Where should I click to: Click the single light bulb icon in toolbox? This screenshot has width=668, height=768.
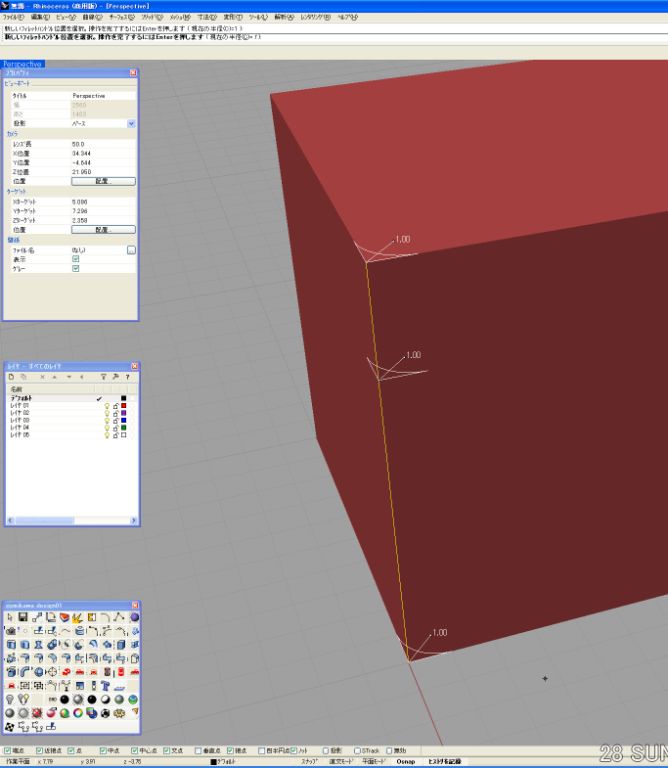[10, 699]
